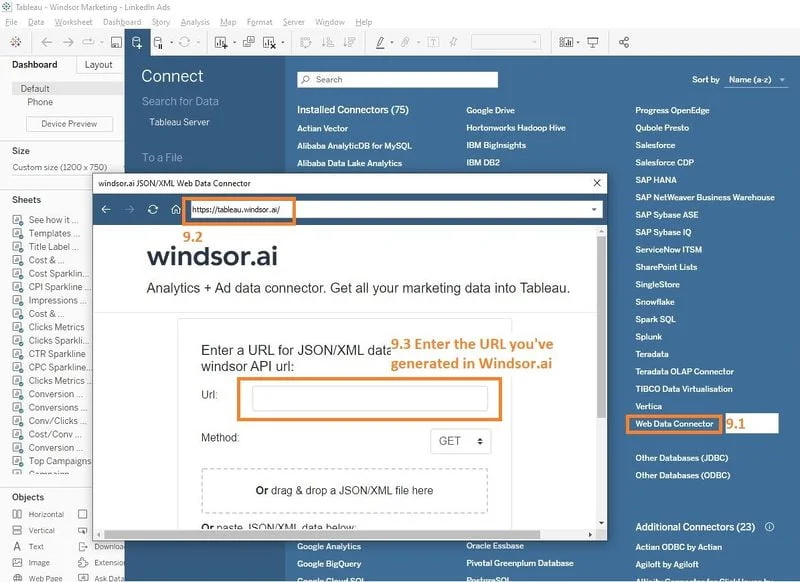Screen dimensions: 800x582
Task: Select the Default device layout
Action: [67, 88]
